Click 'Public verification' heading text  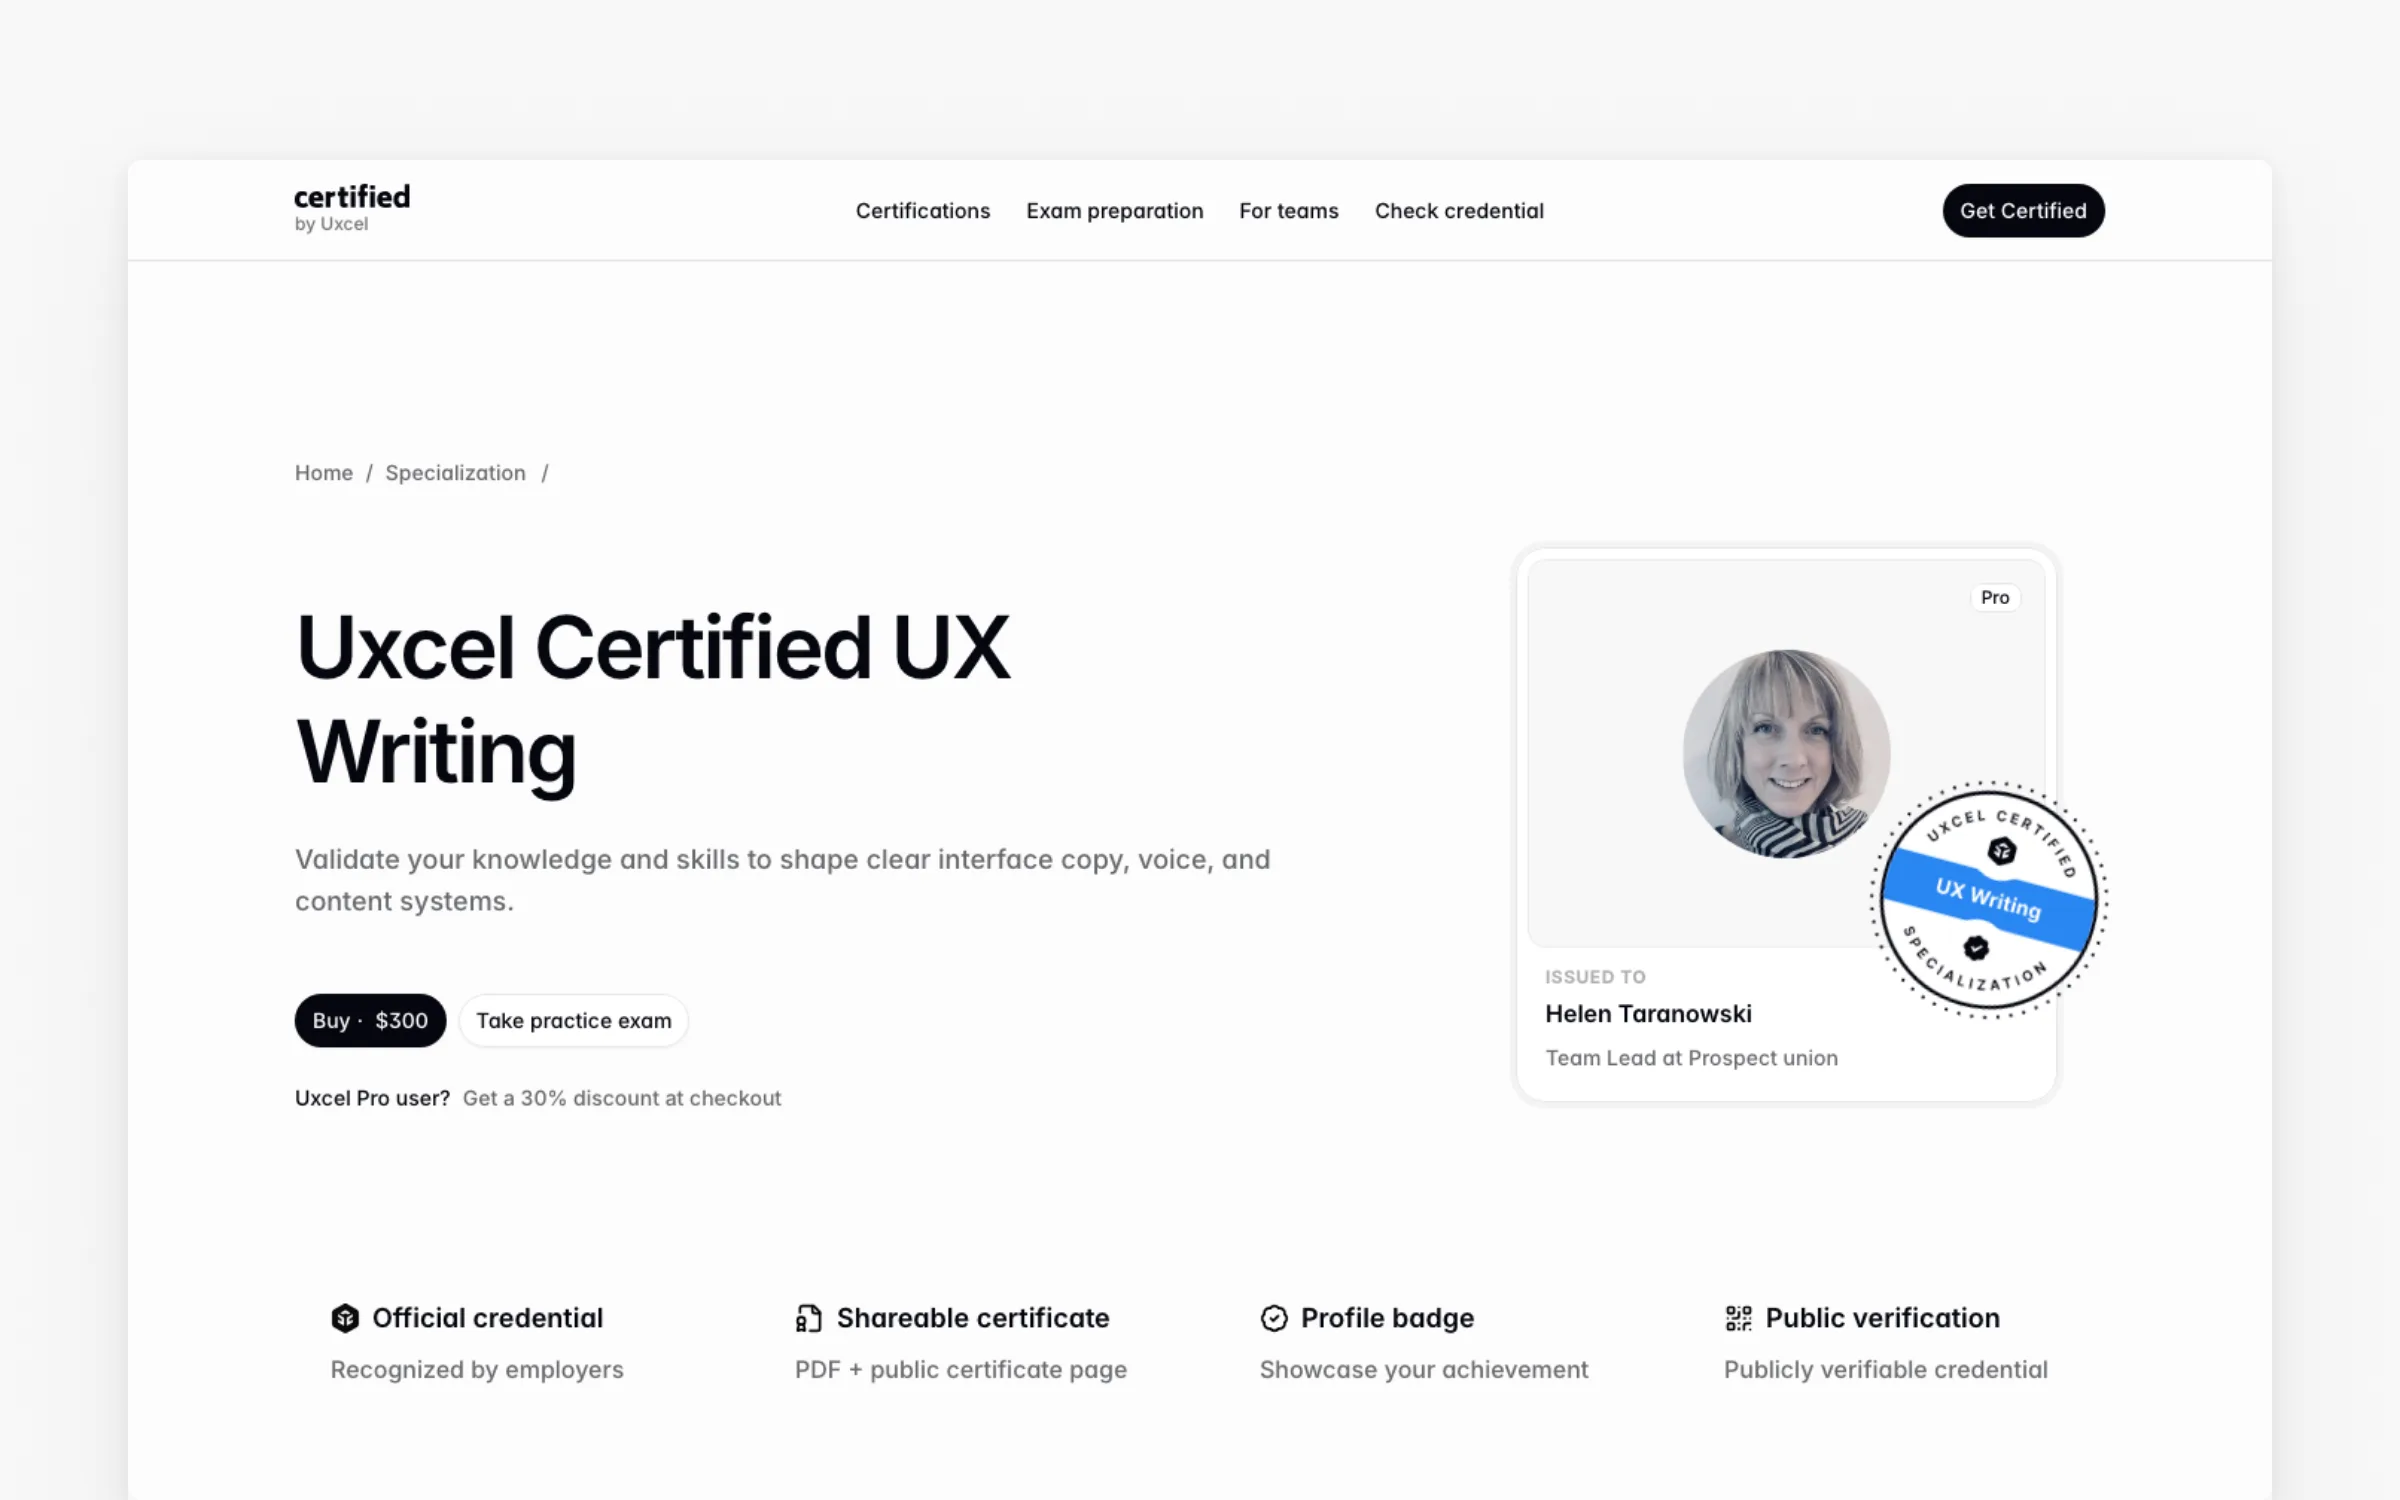1882,1318
